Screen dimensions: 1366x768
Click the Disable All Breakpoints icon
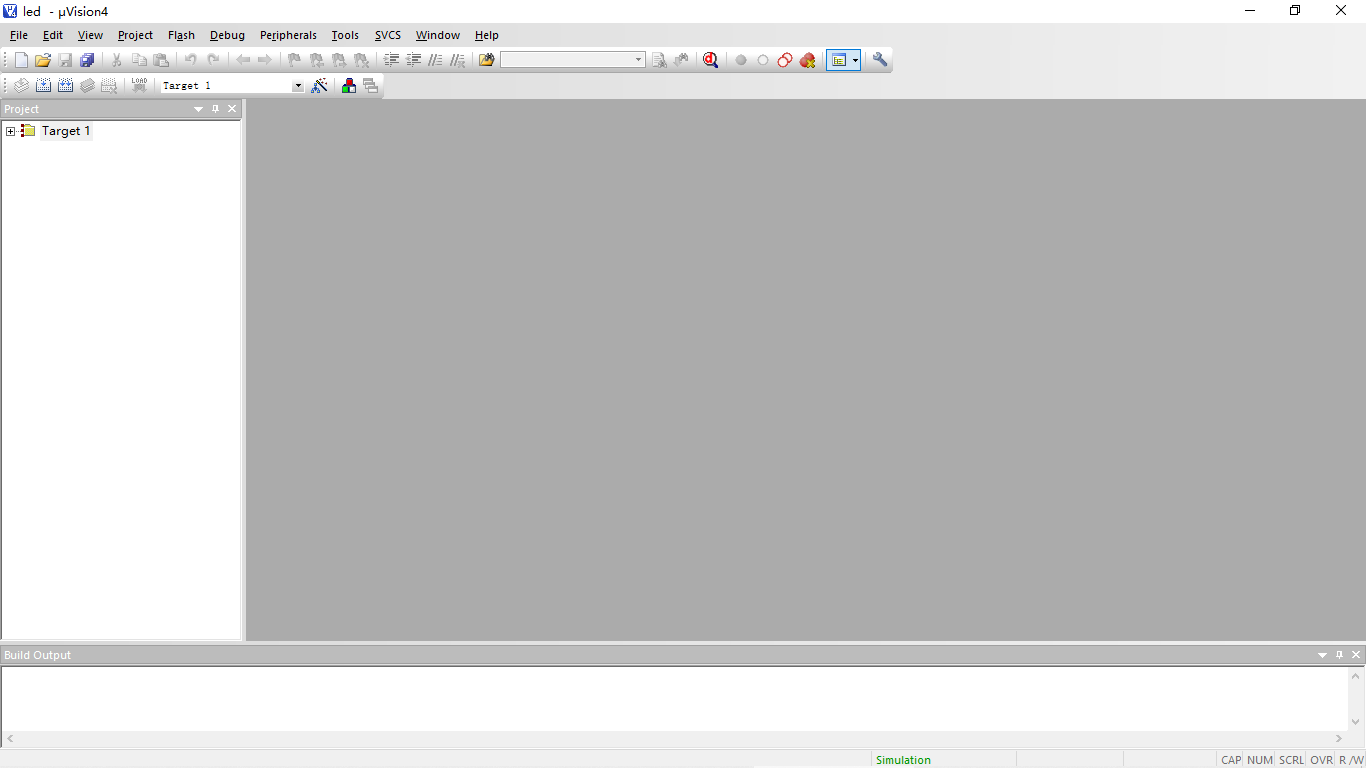pyautogui.click(x=785, y=60)
